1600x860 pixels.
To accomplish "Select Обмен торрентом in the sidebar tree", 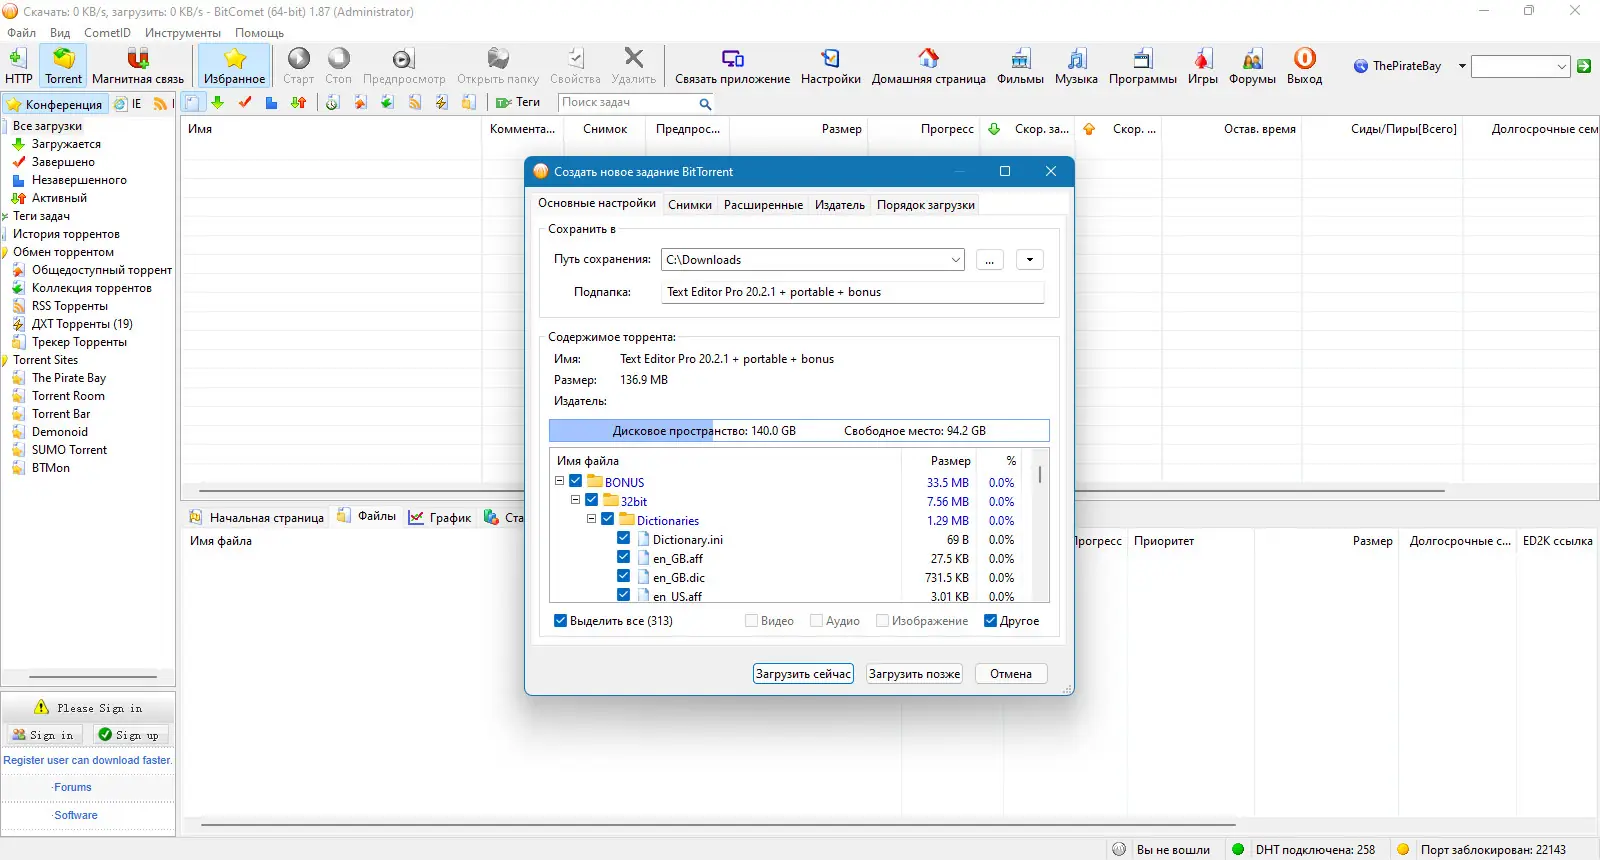I will click(x=63, y=252).
